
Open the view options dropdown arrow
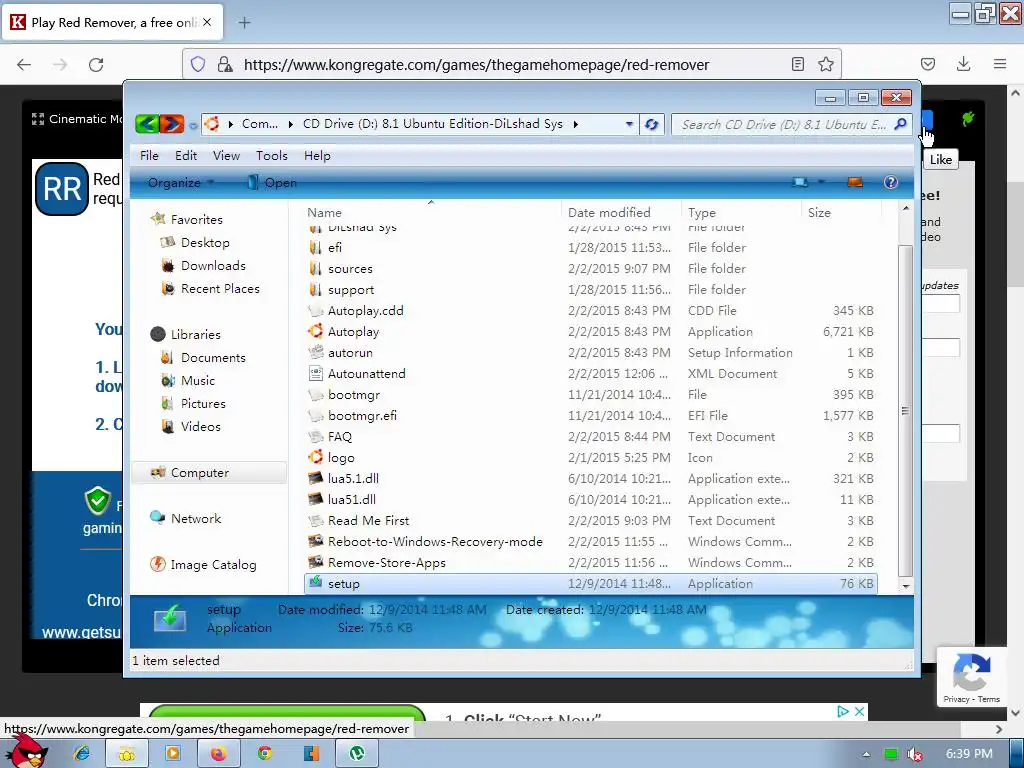point(821,183)
